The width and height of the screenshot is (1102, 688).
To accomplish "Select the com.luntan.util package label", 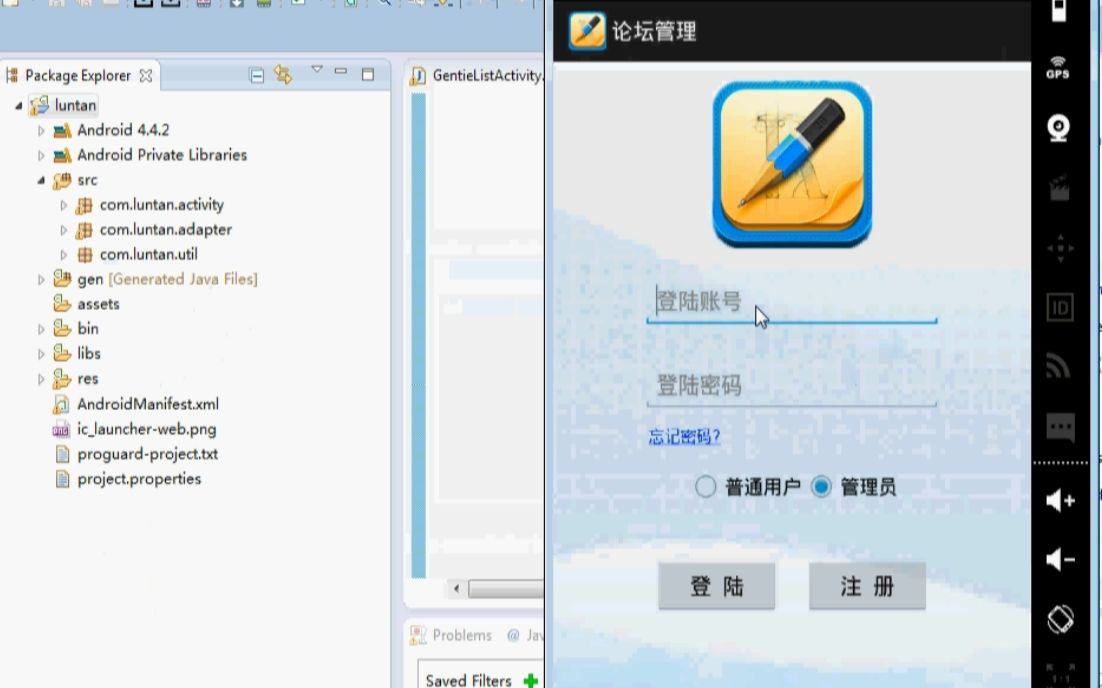I will (x=148, y=254).
